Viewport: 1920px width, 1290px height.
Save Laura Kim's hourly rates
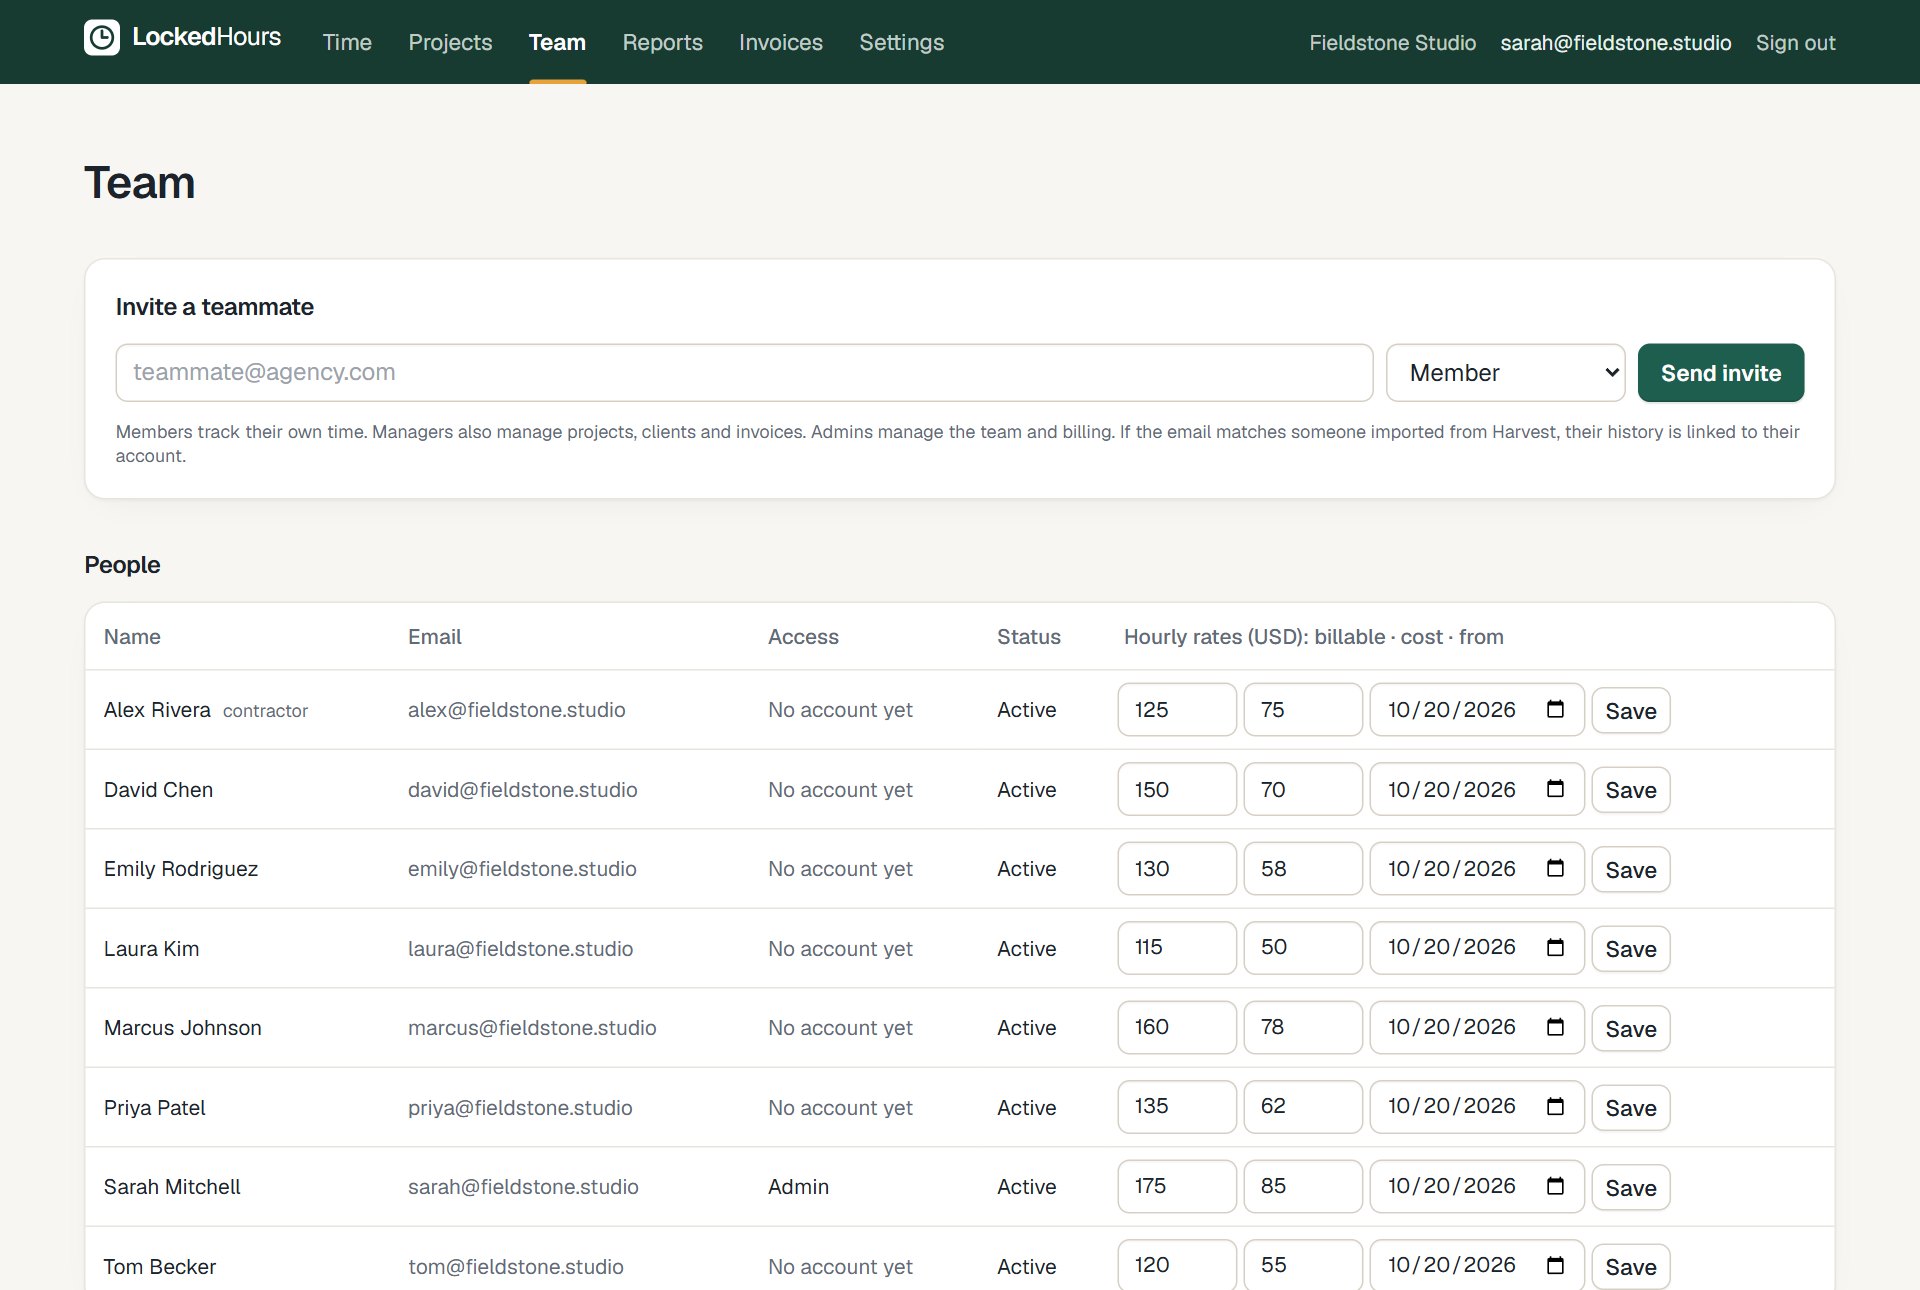pyautogui.click(x=1631, y=948)
